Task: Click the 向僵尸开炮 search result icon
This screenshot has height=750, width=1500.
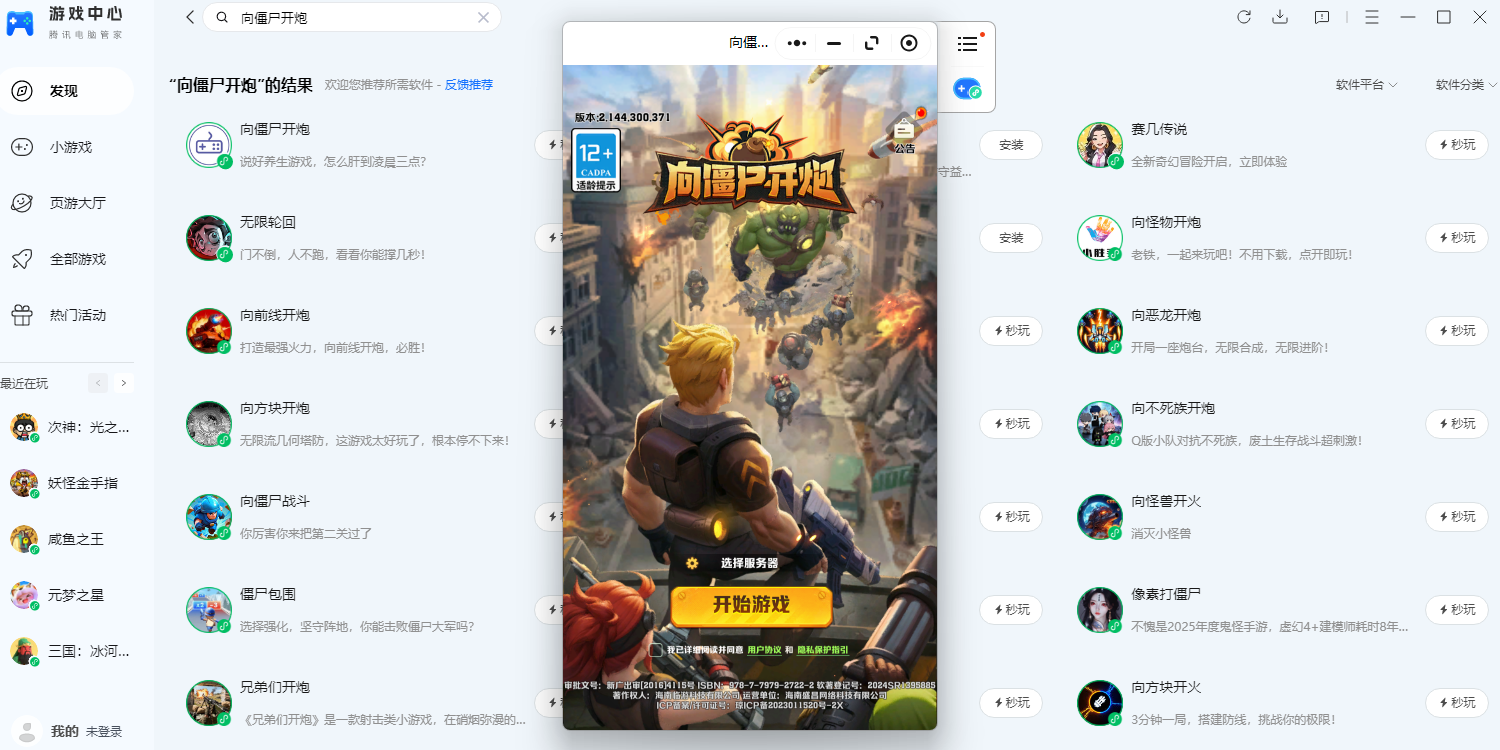Action: pos(209,145)
